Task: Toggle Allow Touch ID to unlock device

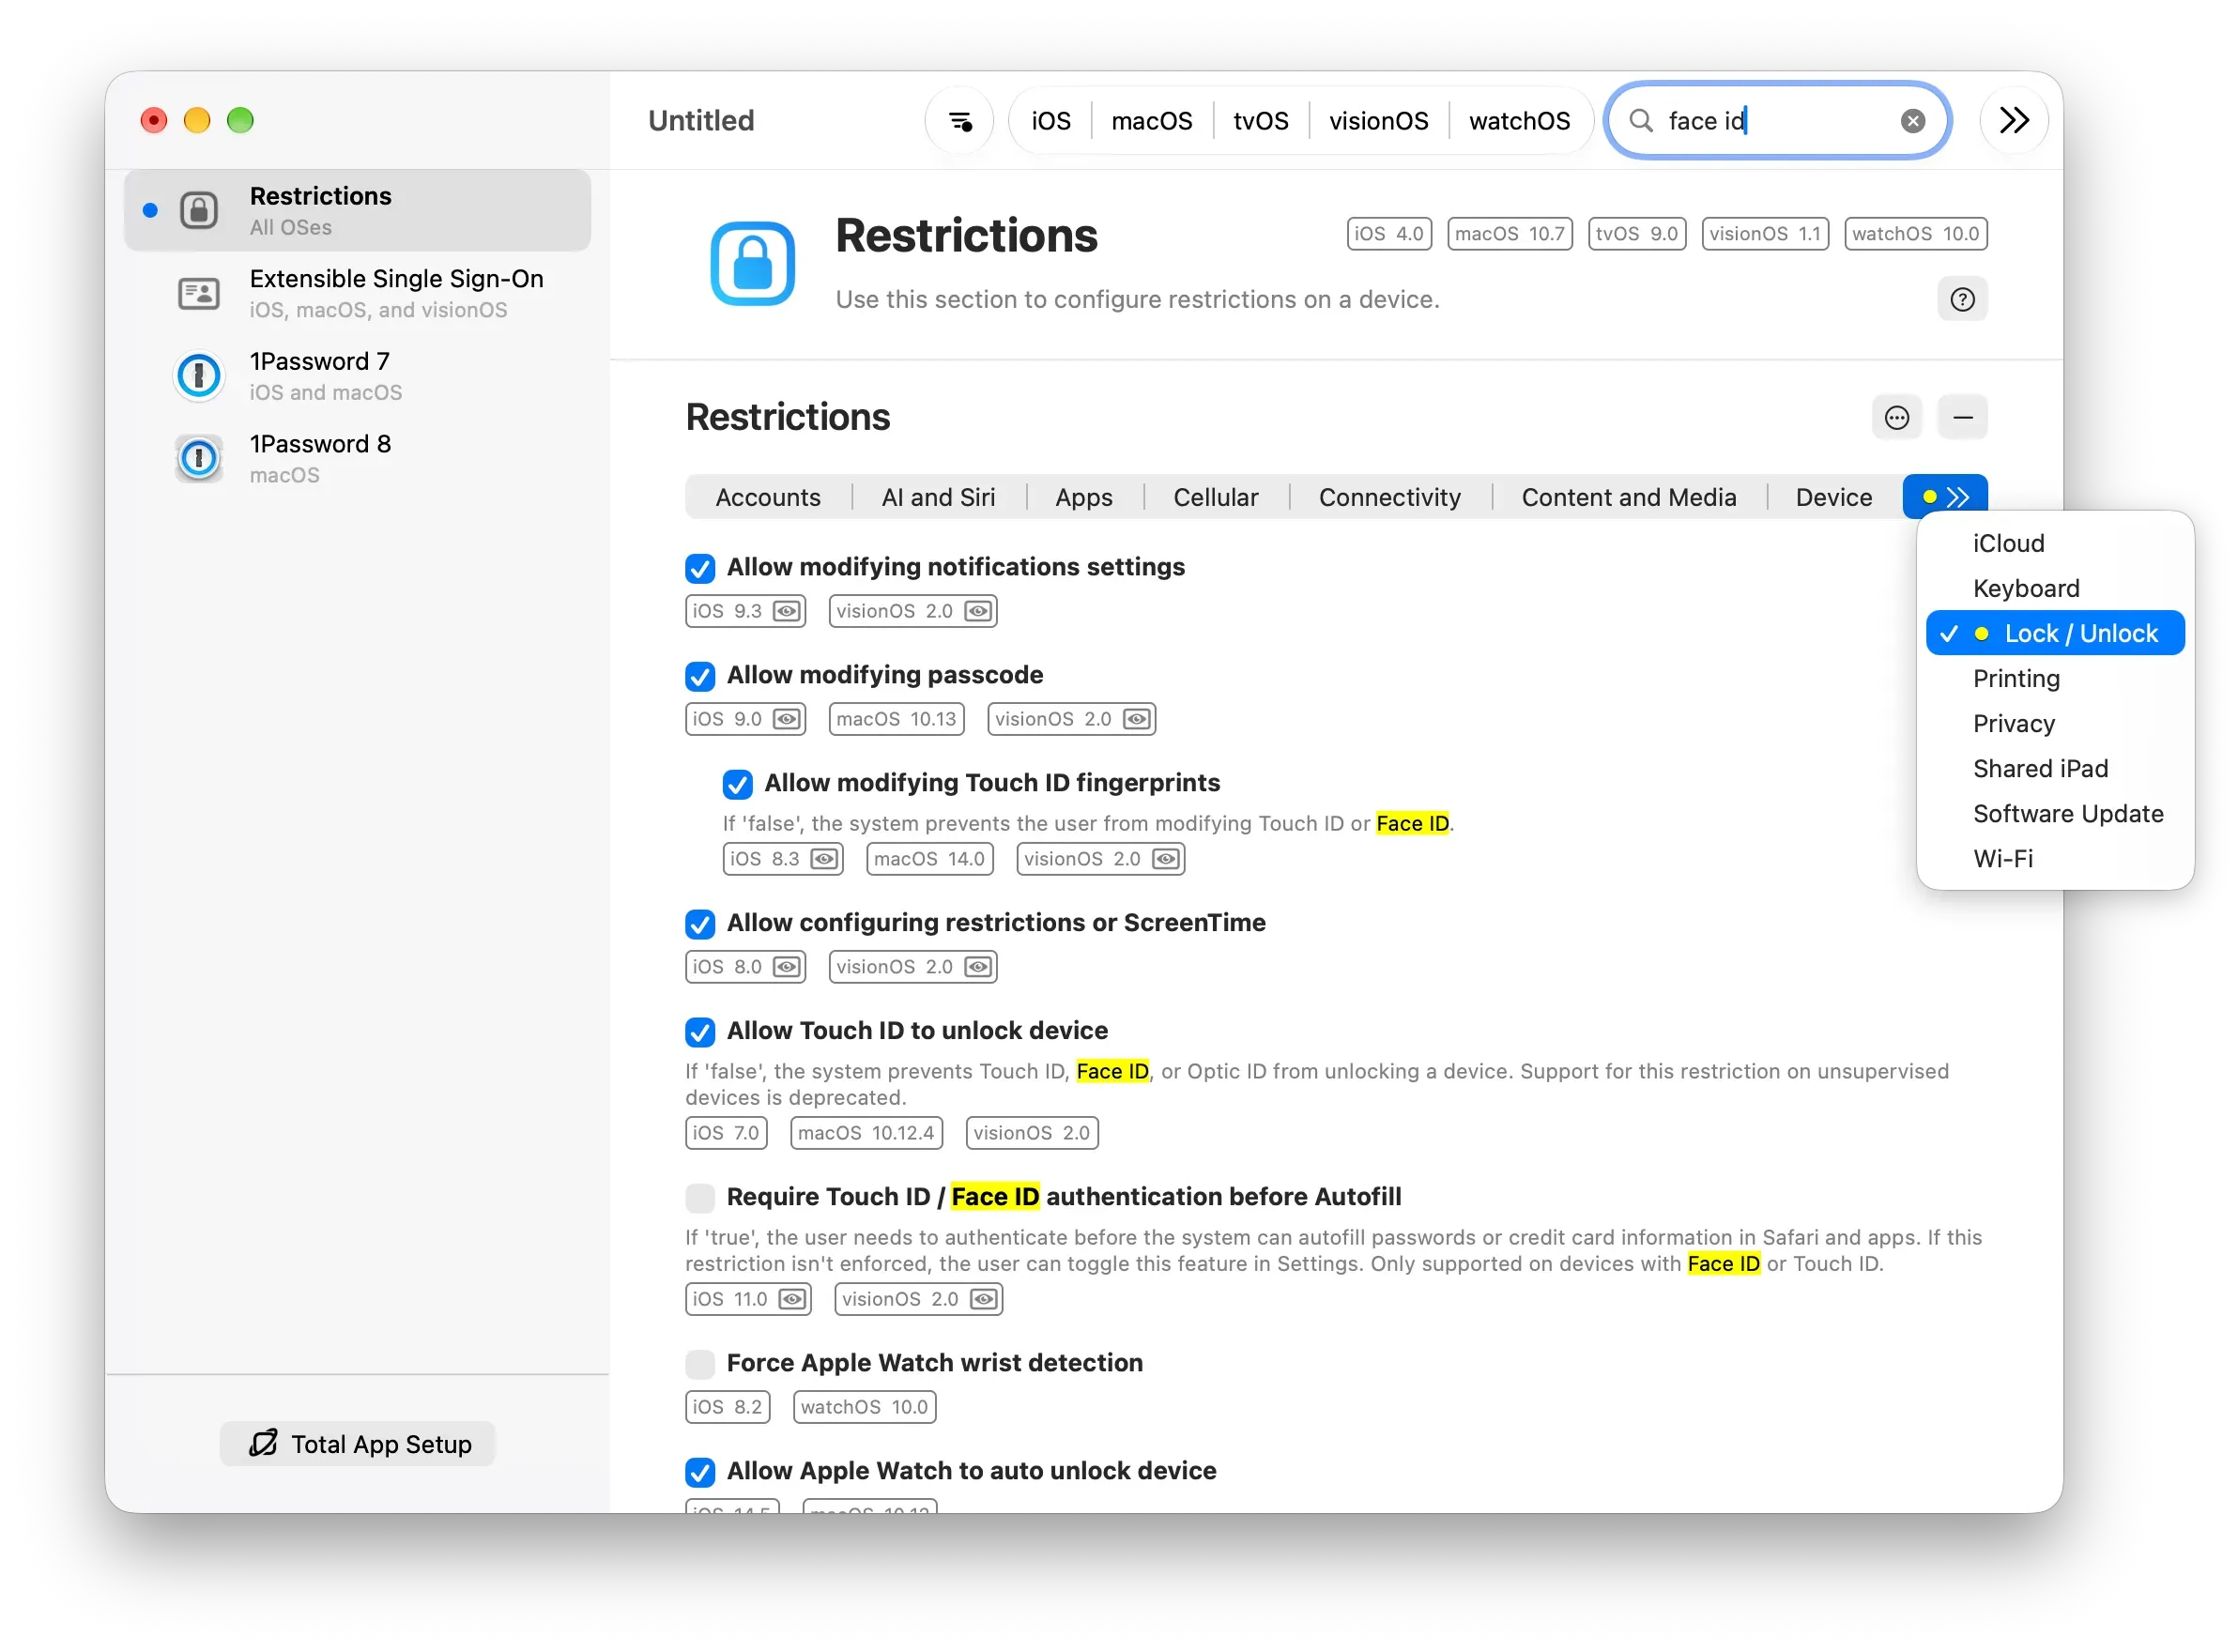Action: click(700, 1033)
